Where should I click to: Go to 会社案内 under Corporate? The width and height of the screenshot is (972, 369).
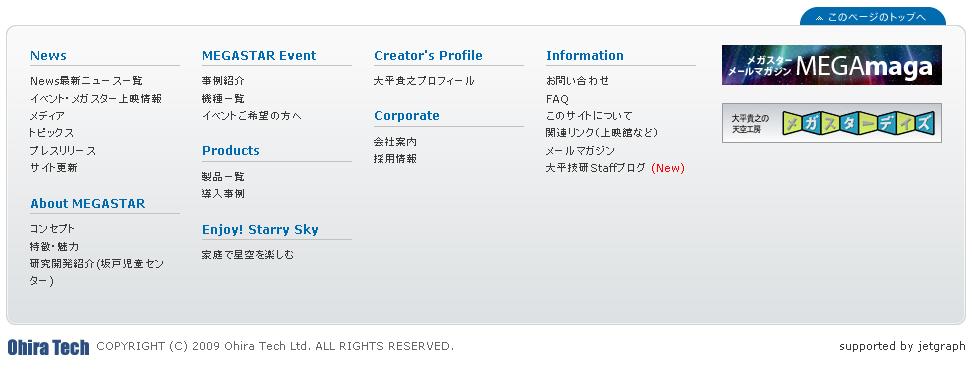click(x=395, y=142)
